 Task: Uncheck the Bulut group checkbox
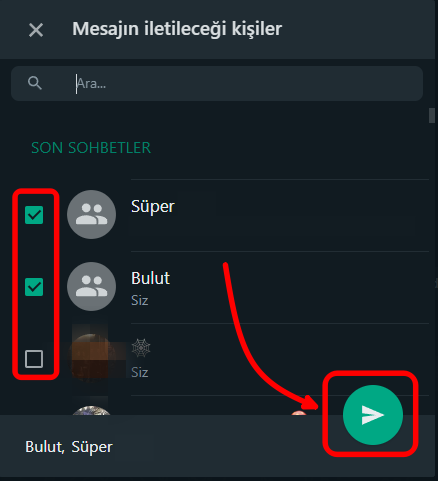(34, 287)
